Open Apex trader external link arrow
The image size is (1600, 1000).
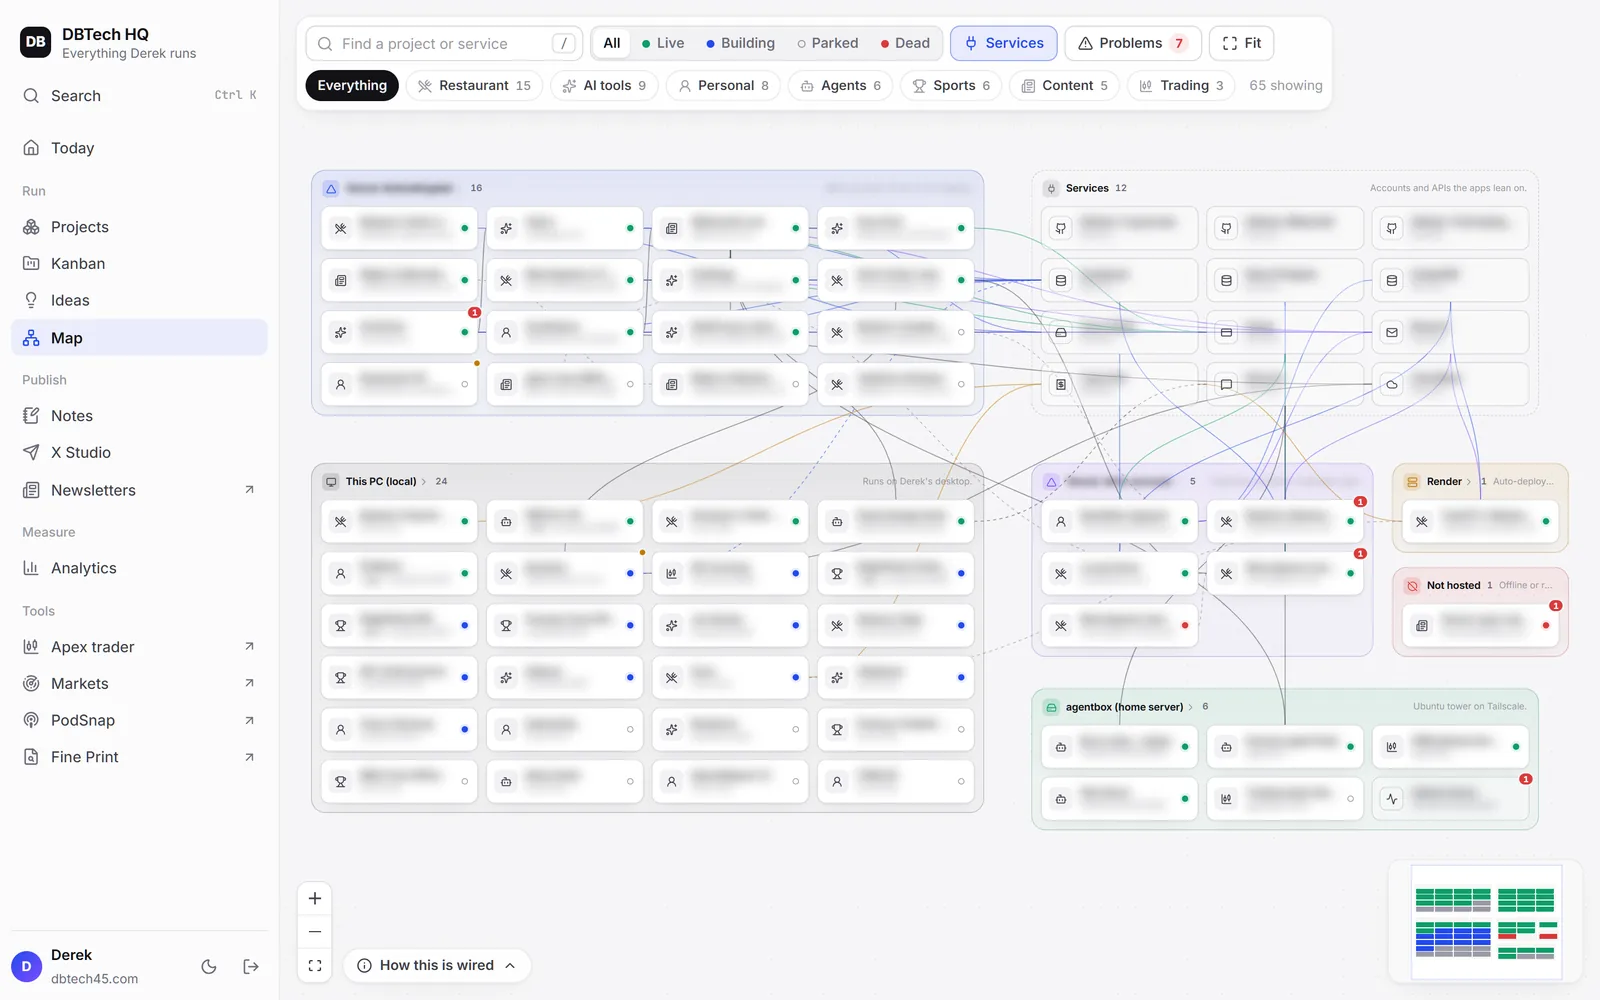pyautogui.click(x=249, y=647)
